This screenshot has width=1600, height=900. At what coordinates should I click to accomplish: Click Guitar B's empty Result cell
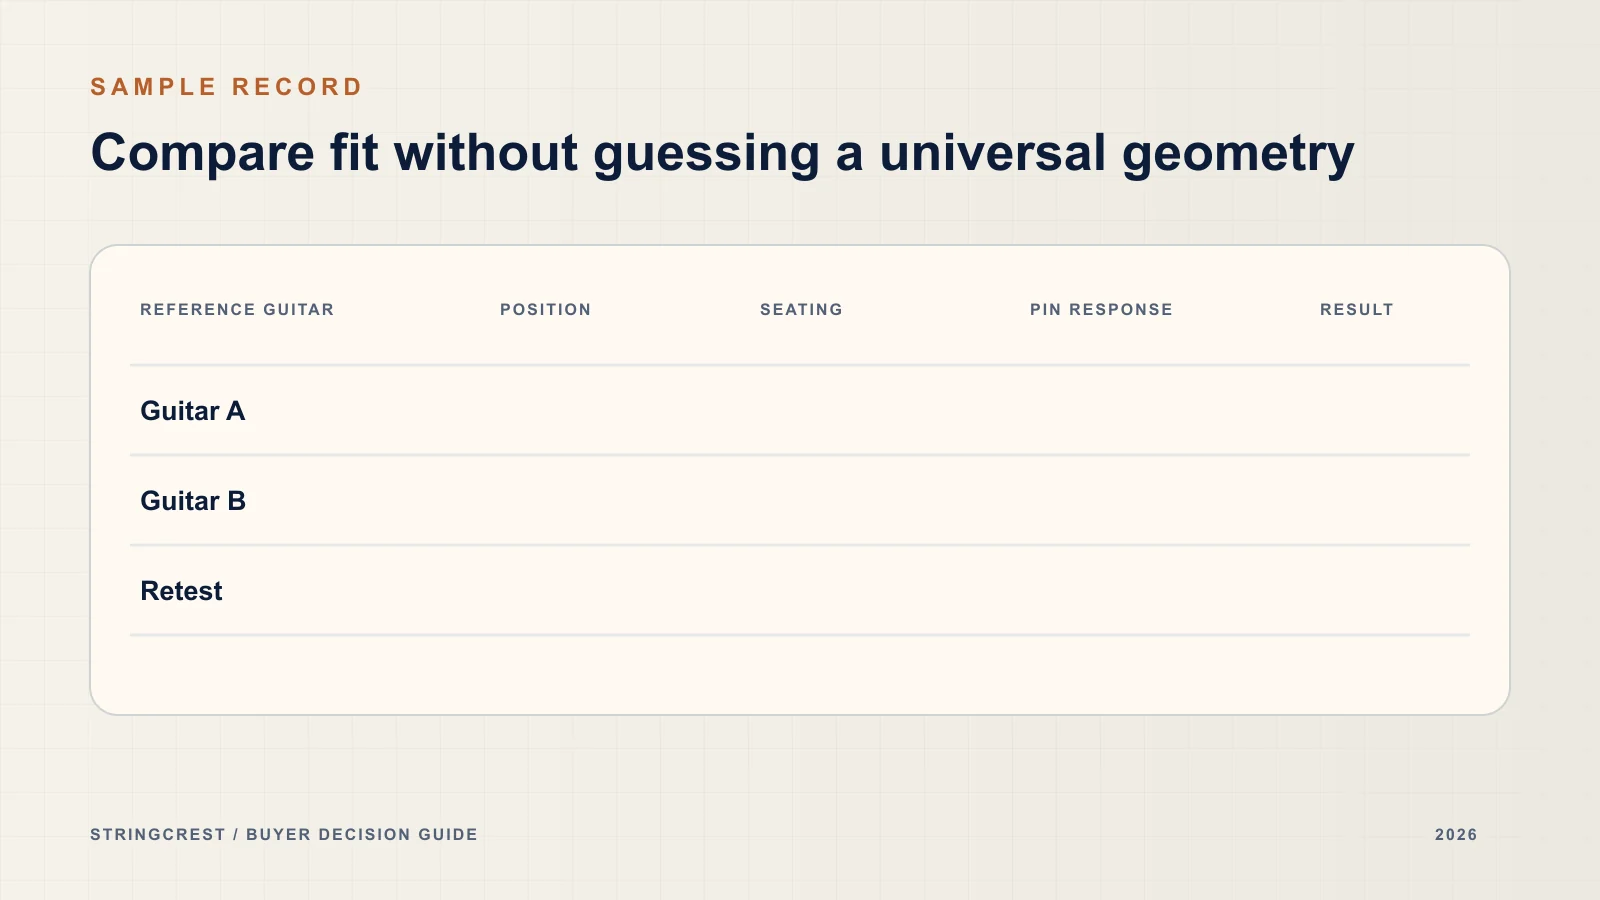pyautogui.click(x=1390, y=501)
